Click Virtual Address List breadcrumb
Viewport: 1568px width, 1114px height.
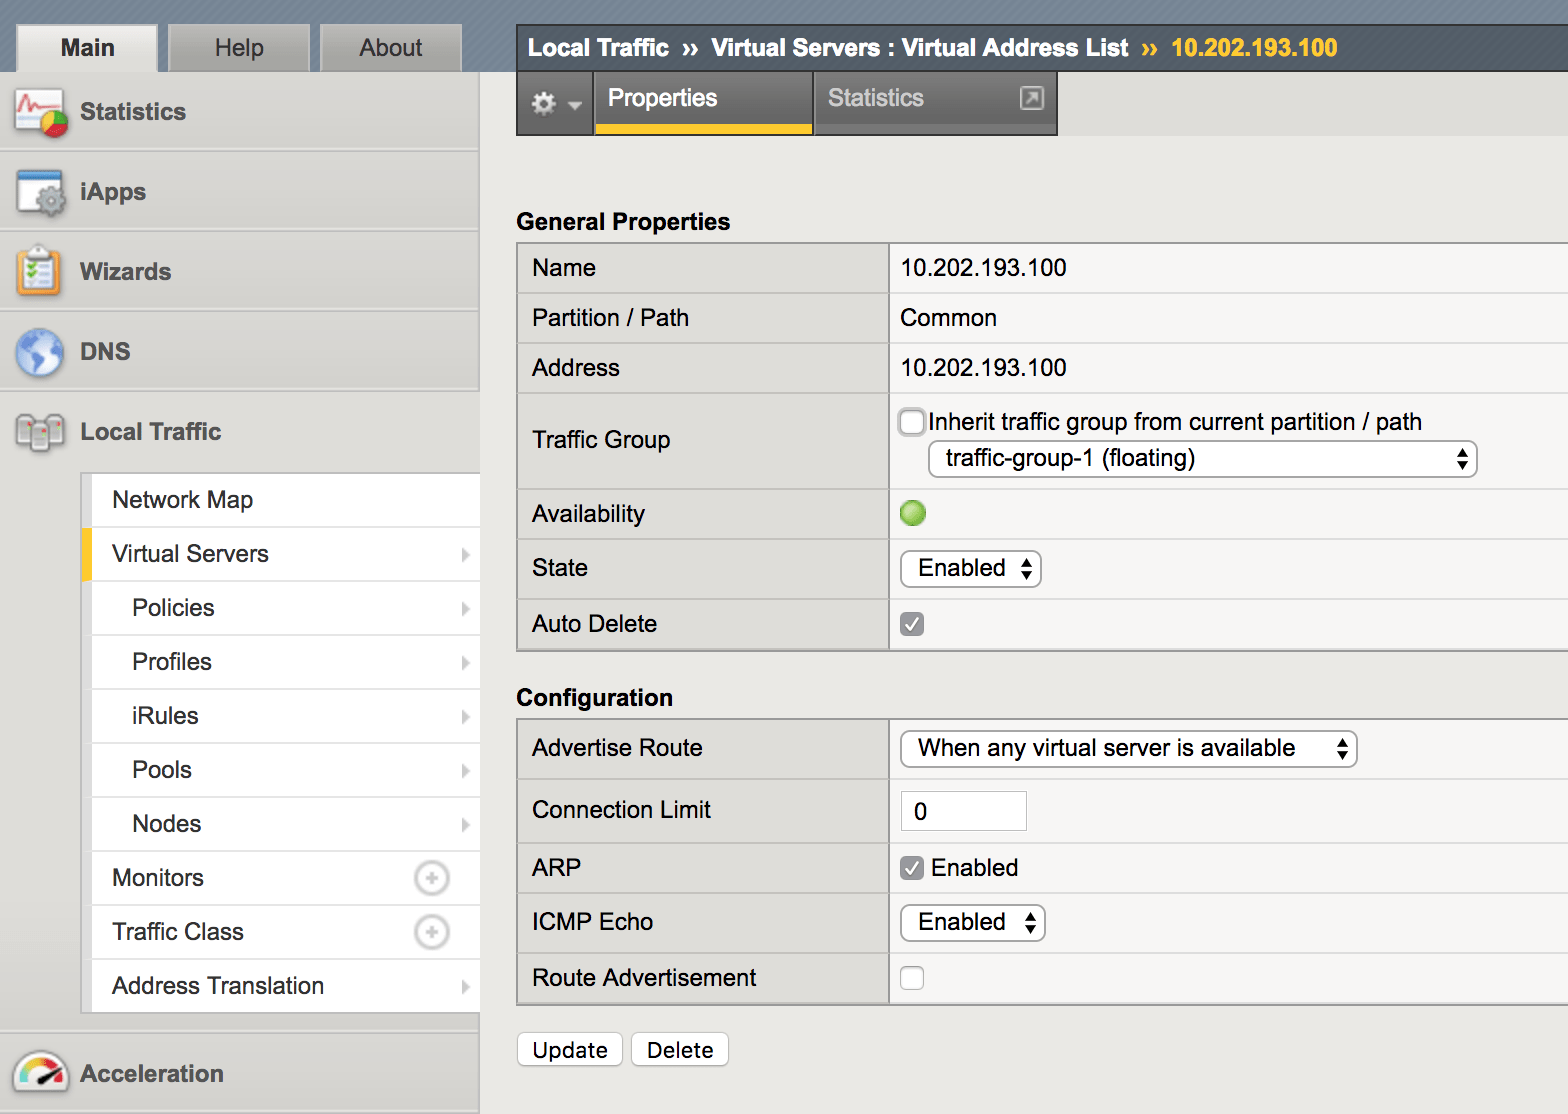[x=1015, y=48]
